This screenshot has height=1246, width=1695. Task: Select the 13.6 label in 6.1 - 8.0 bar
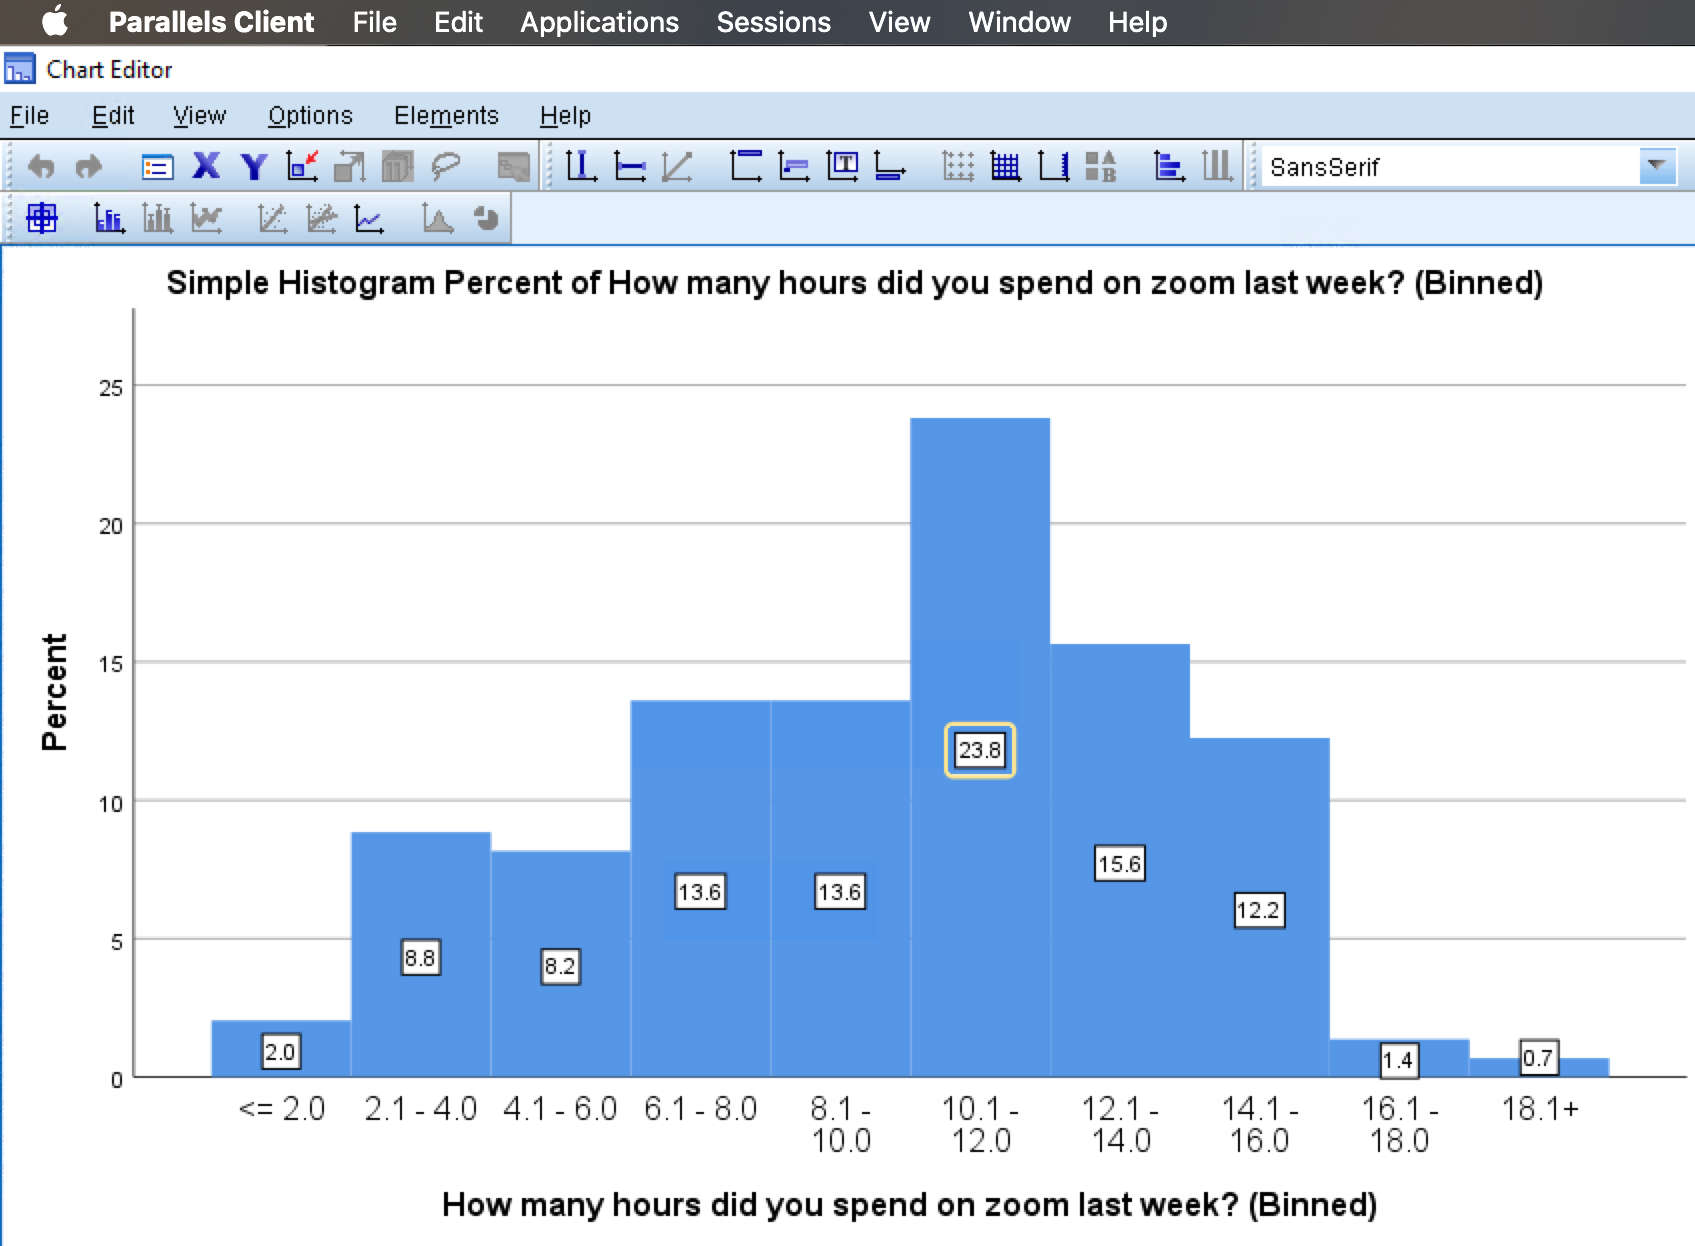pyautogui.click(x=700, y=892)
